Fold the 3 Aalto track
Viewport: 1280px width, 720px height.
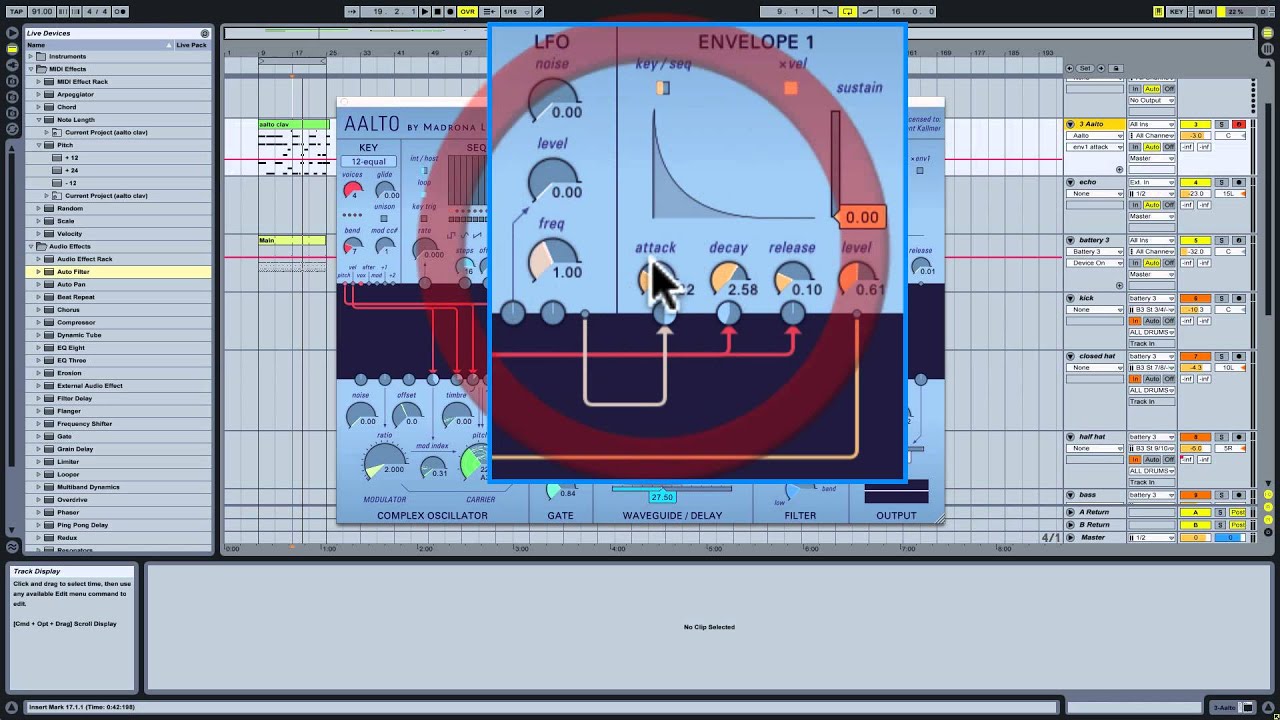pos(1070,124)
